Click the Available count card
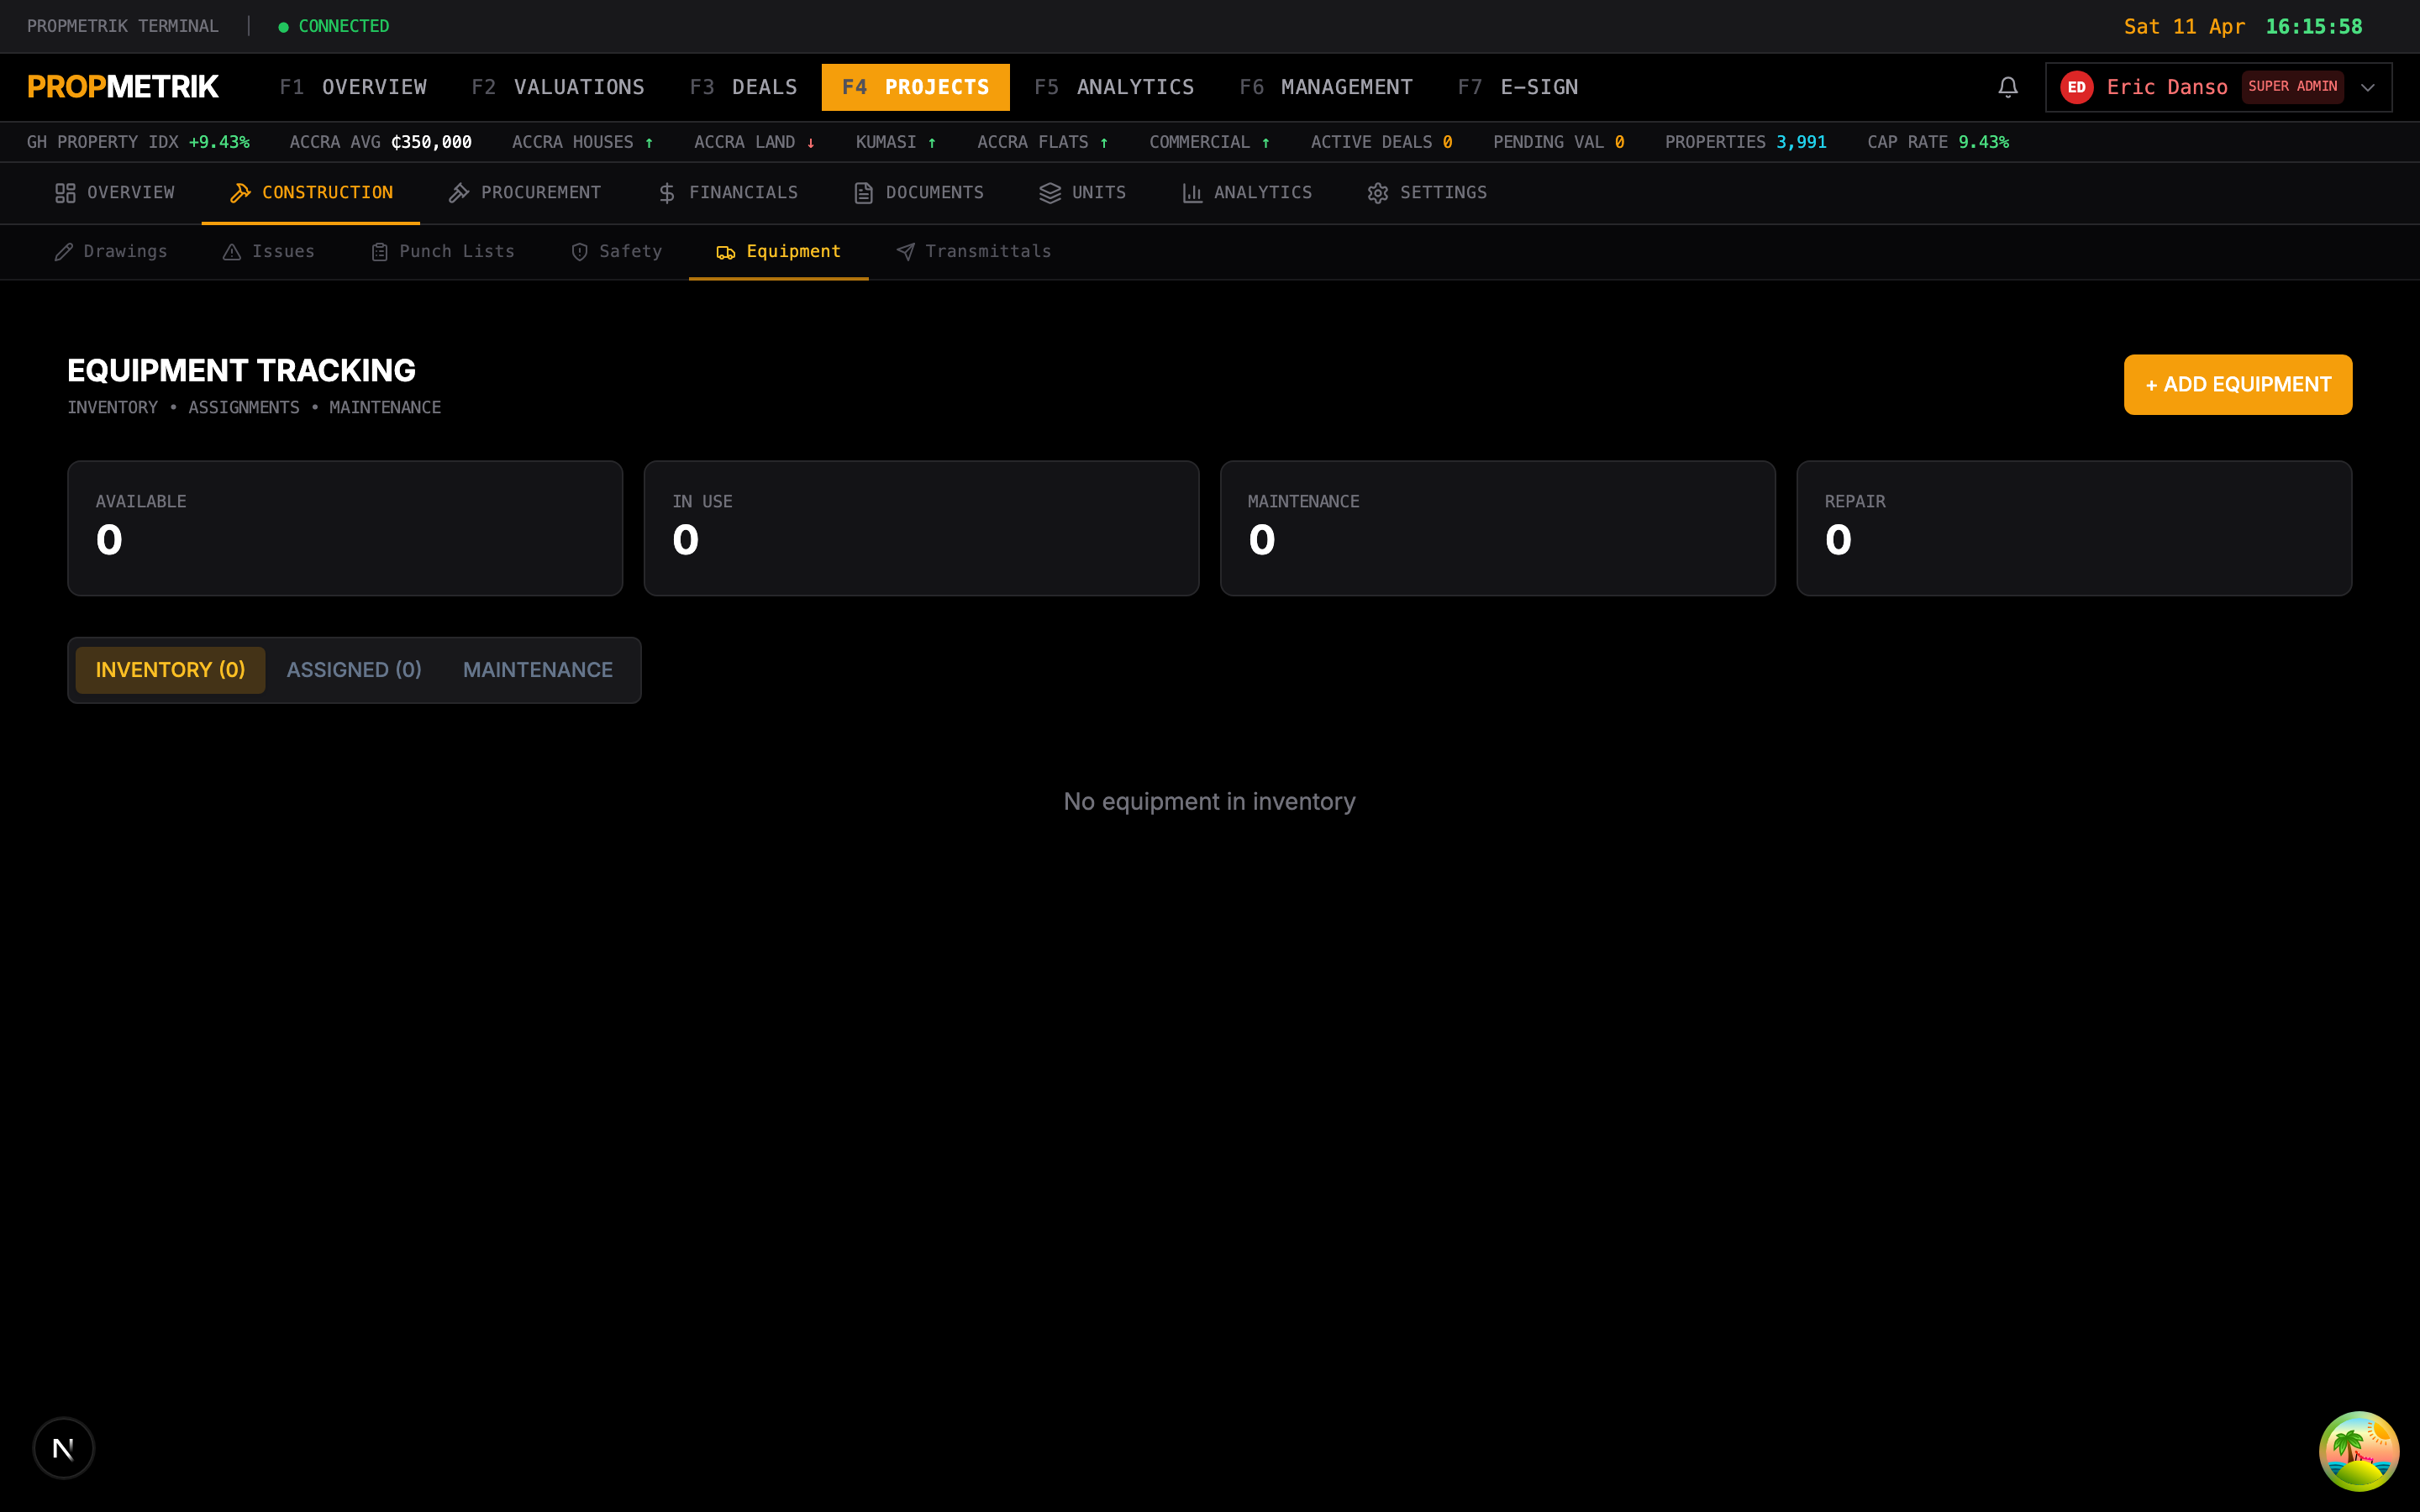Image resolution: width=2420 pixels, height=1512 pixels. point(345,528)
